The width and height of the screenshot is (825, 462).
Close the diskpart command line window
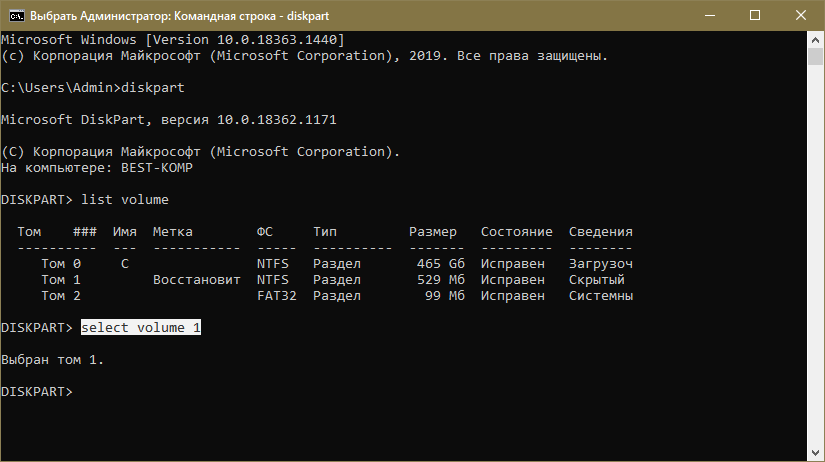click(x=800, y=16)
